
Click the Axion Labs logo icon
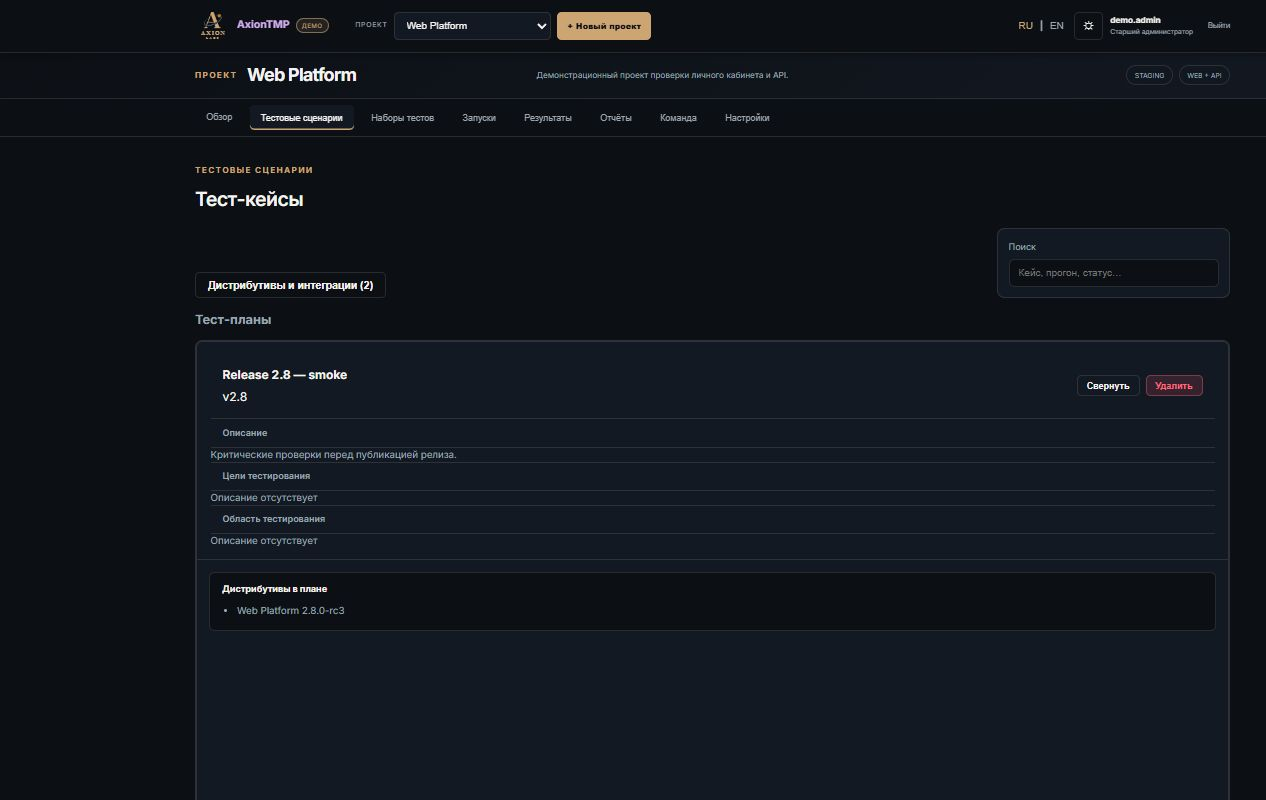[x=212, y=25]
